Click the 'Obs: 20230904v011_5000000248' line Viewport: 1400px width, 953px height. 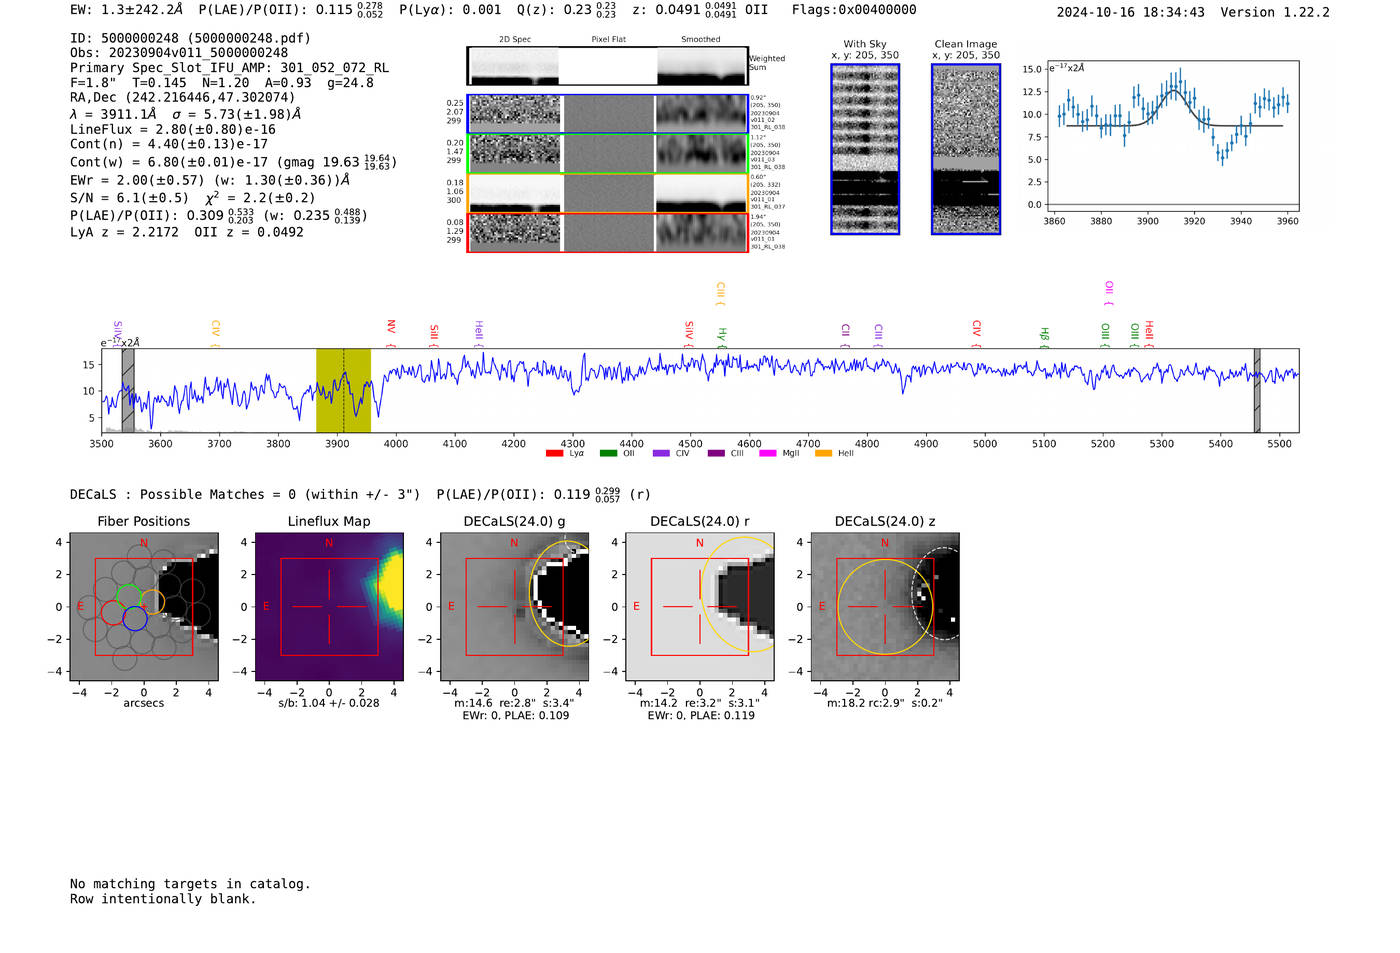coord(179,53)
